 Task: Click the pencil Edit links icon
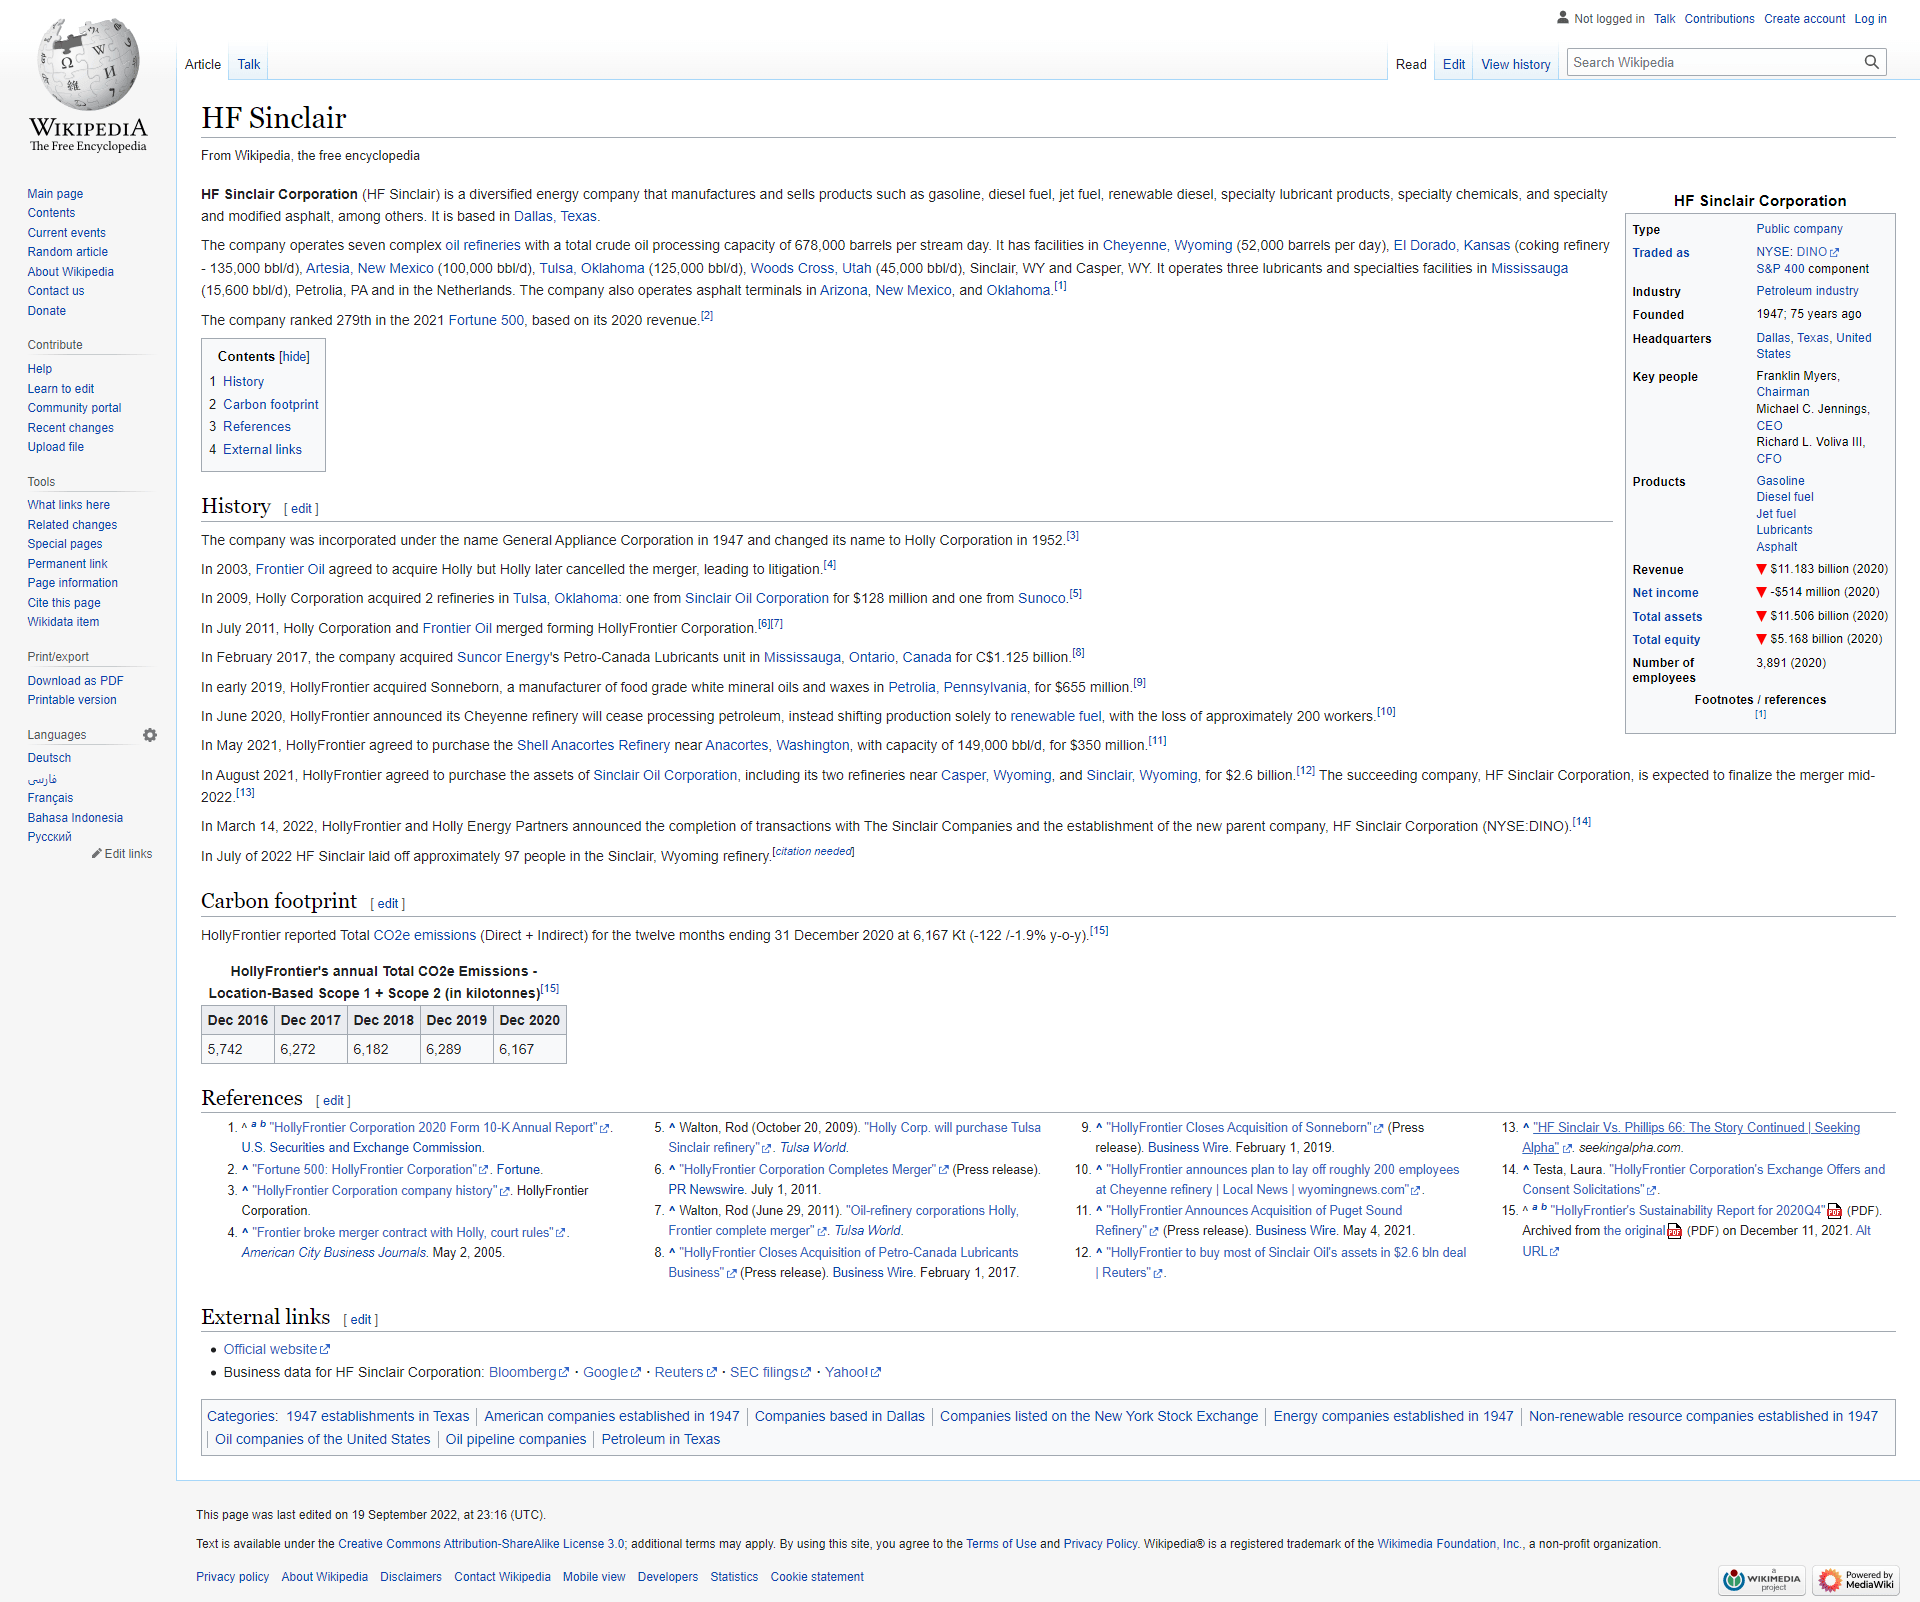click(x=97, y=854)
